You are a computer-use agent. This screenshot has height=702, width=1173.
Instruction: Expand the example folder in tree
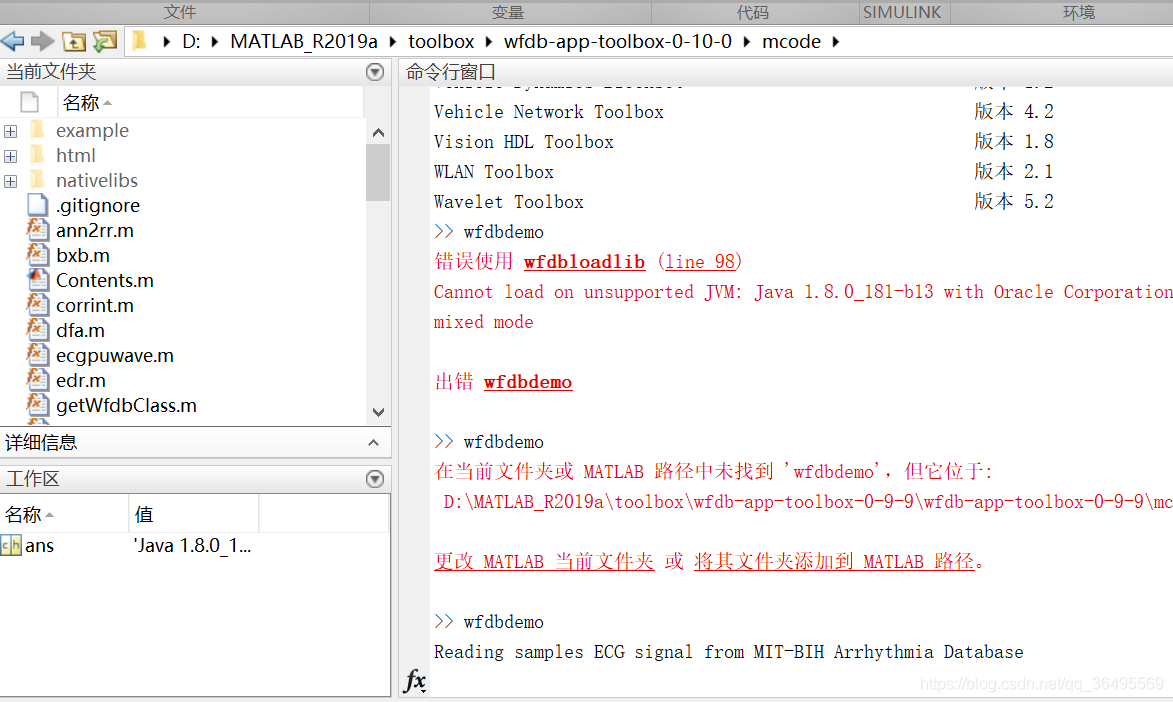(10, 130)
